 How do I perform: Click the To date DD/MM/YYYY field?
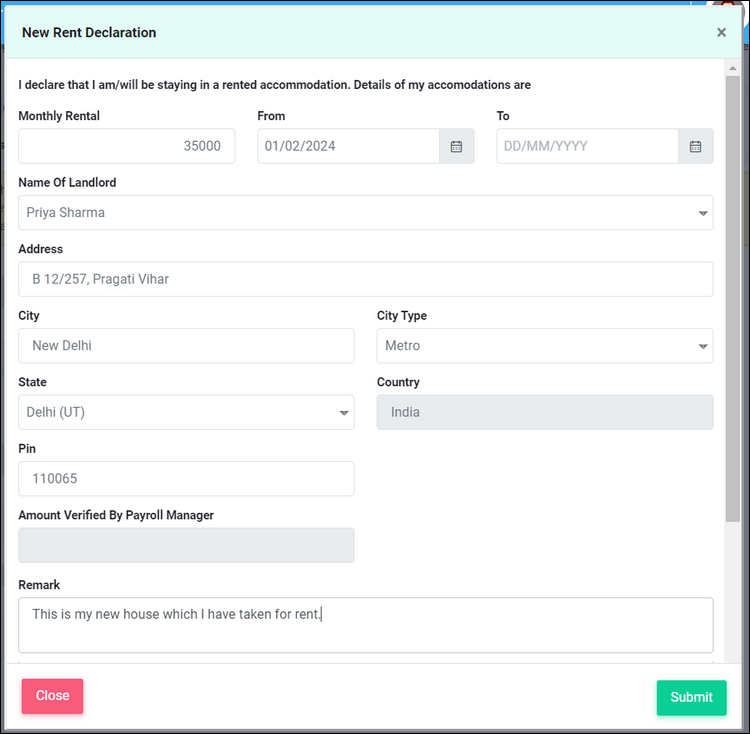click(x=588, y=146)
